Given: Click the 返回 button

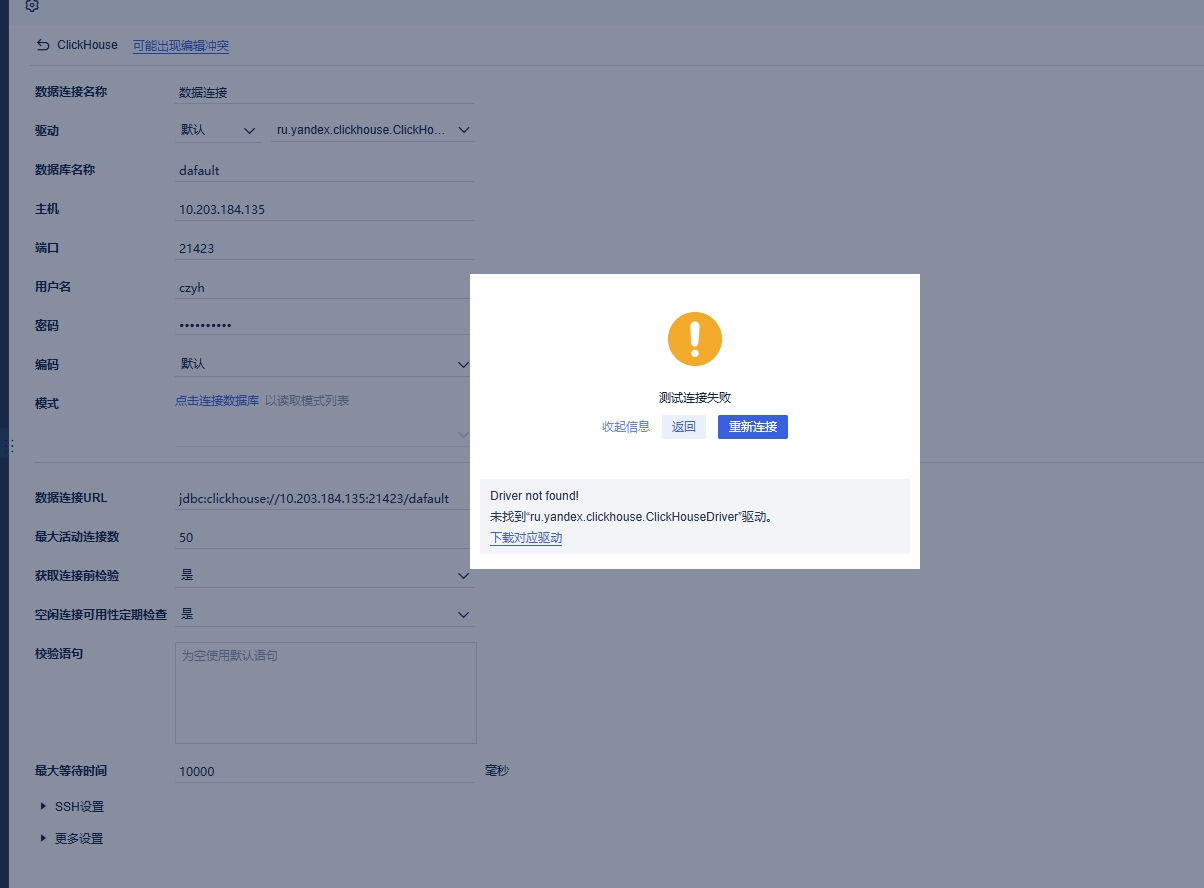Looking at the screenshot, I should click(684, 427).
